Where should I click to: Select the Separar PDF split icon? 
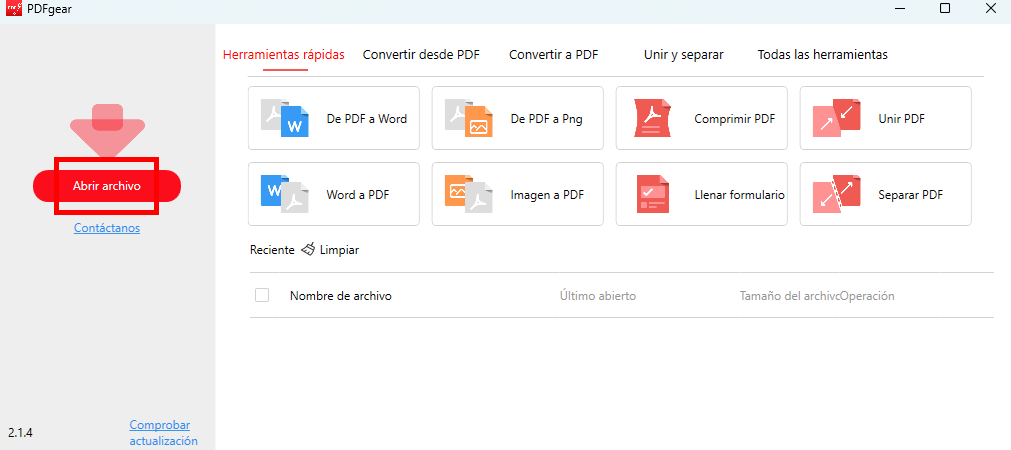tap(837, 194)
